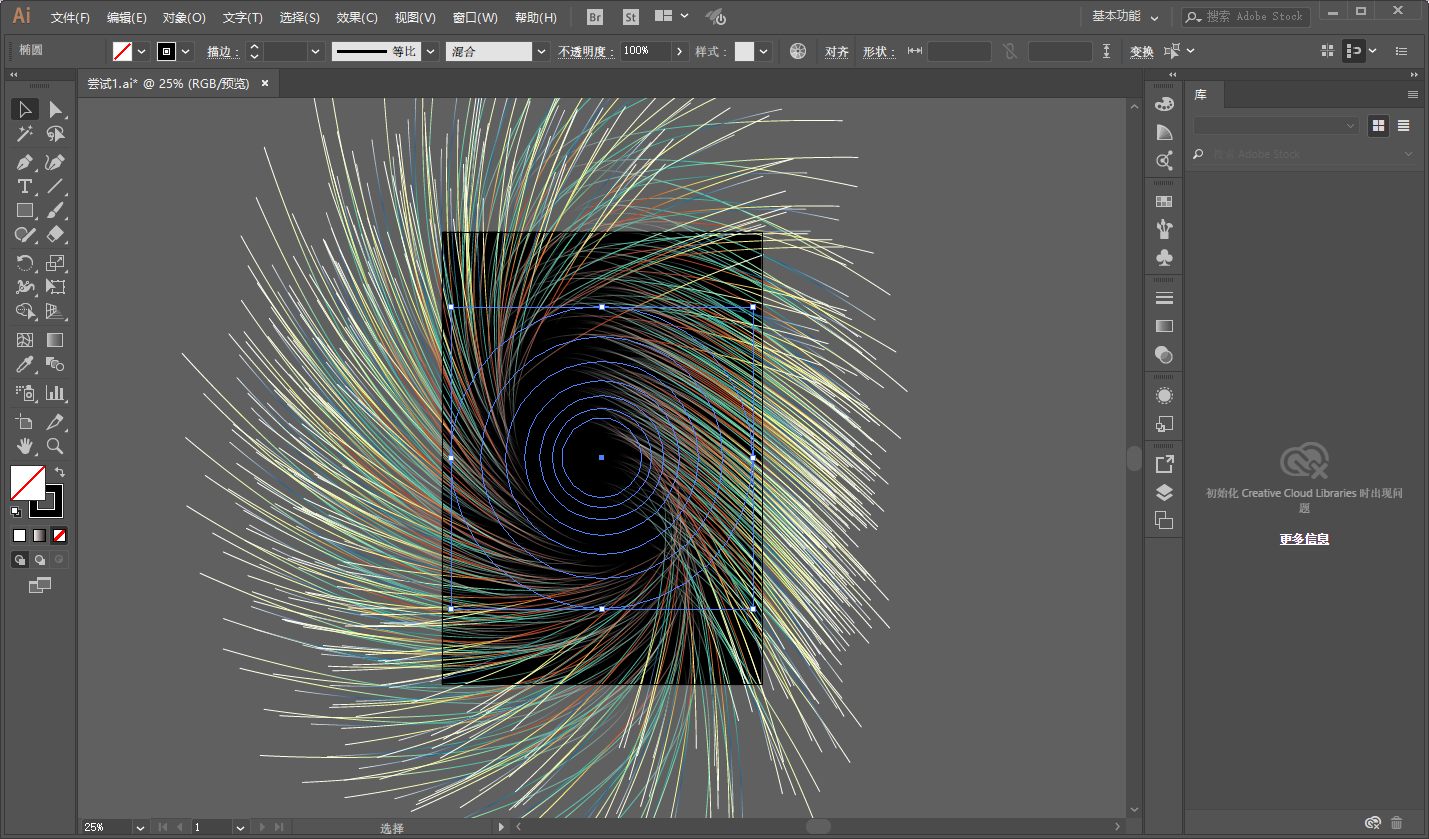Open the Layers panel icon
Image resolution: width=1429 pixels, height=839 pixels.
coord(1164,492)
